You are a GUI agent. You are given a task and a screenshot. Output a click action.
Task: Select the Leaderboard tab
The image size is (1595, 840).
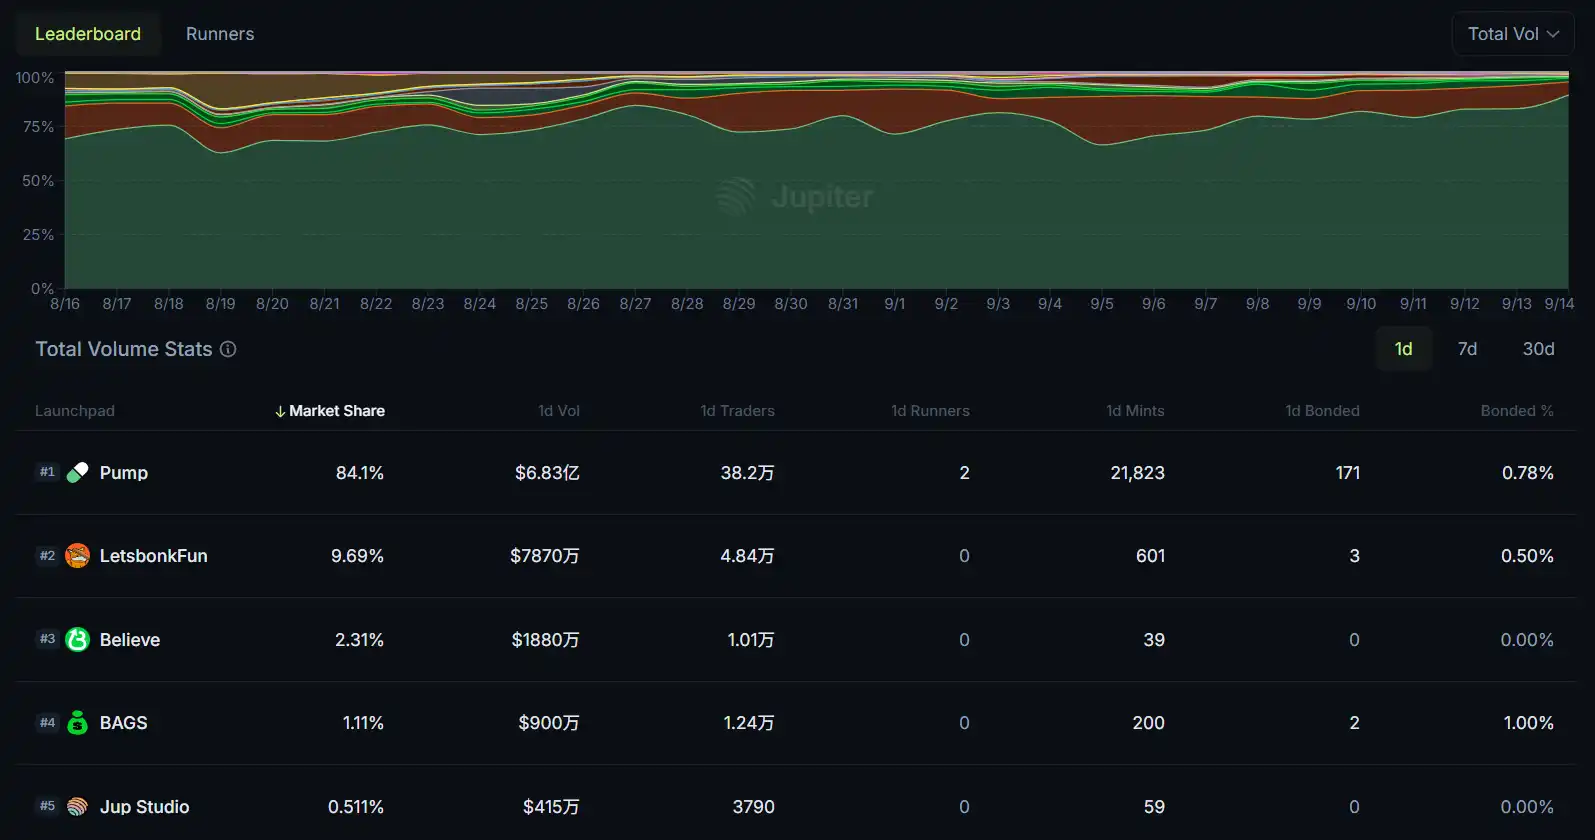[x=88, y=34]
